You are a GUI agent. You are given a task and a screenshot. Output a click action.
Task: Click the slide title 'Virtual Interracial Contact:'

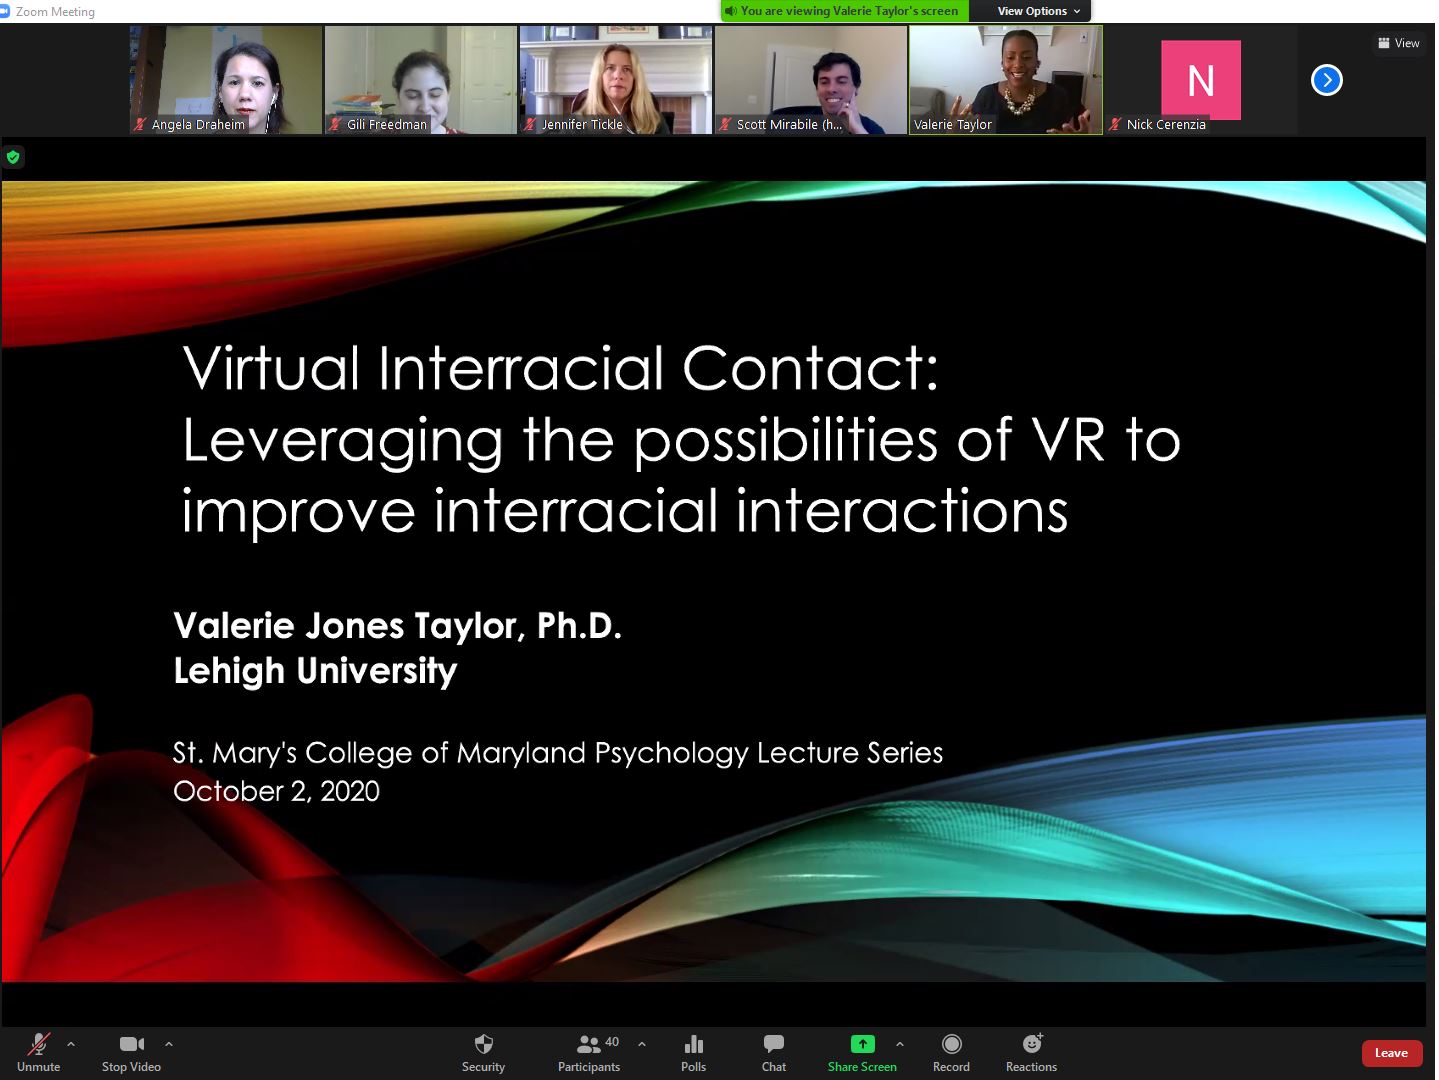561,368
